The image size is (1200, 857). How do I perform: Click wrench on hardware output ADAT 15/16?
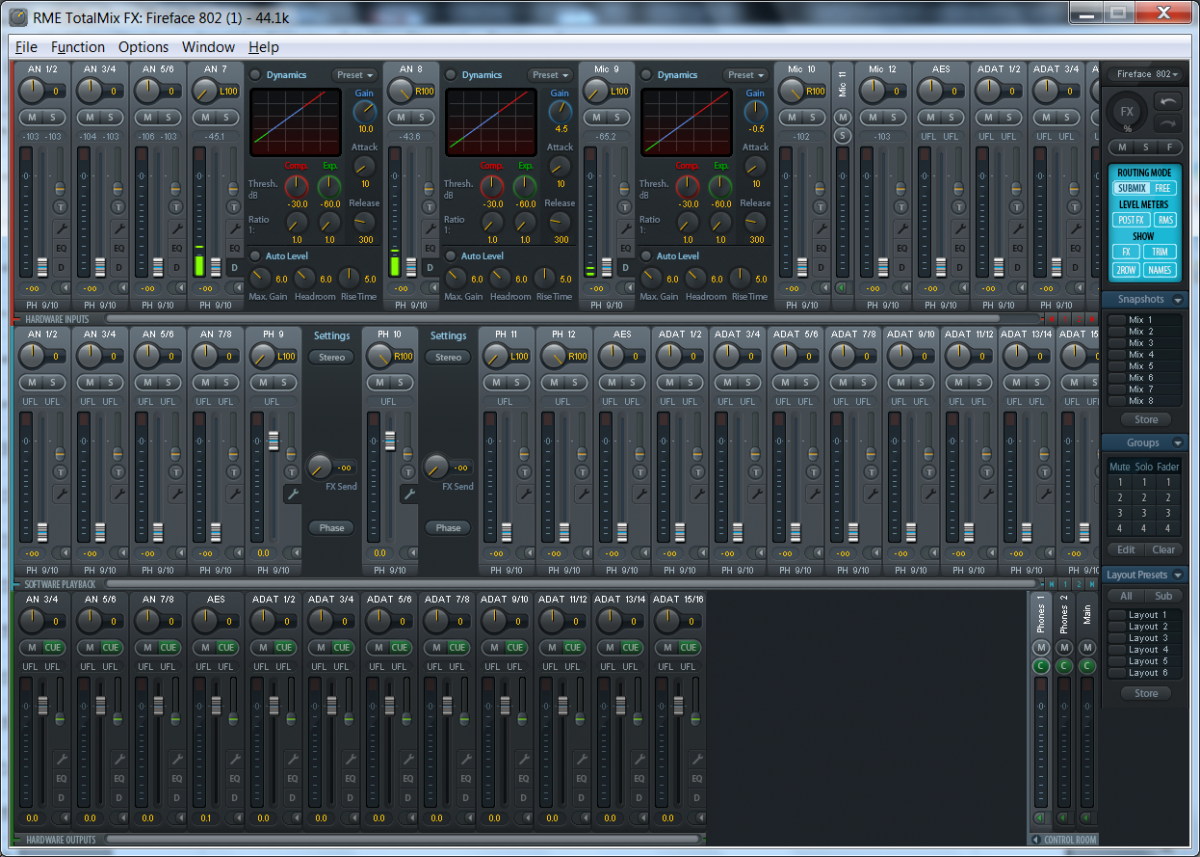699,759
